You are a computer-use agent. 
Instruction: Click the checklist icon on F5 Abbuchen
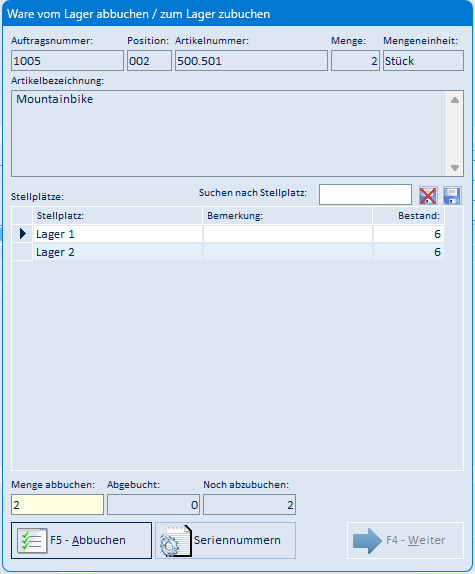[32, 540]
